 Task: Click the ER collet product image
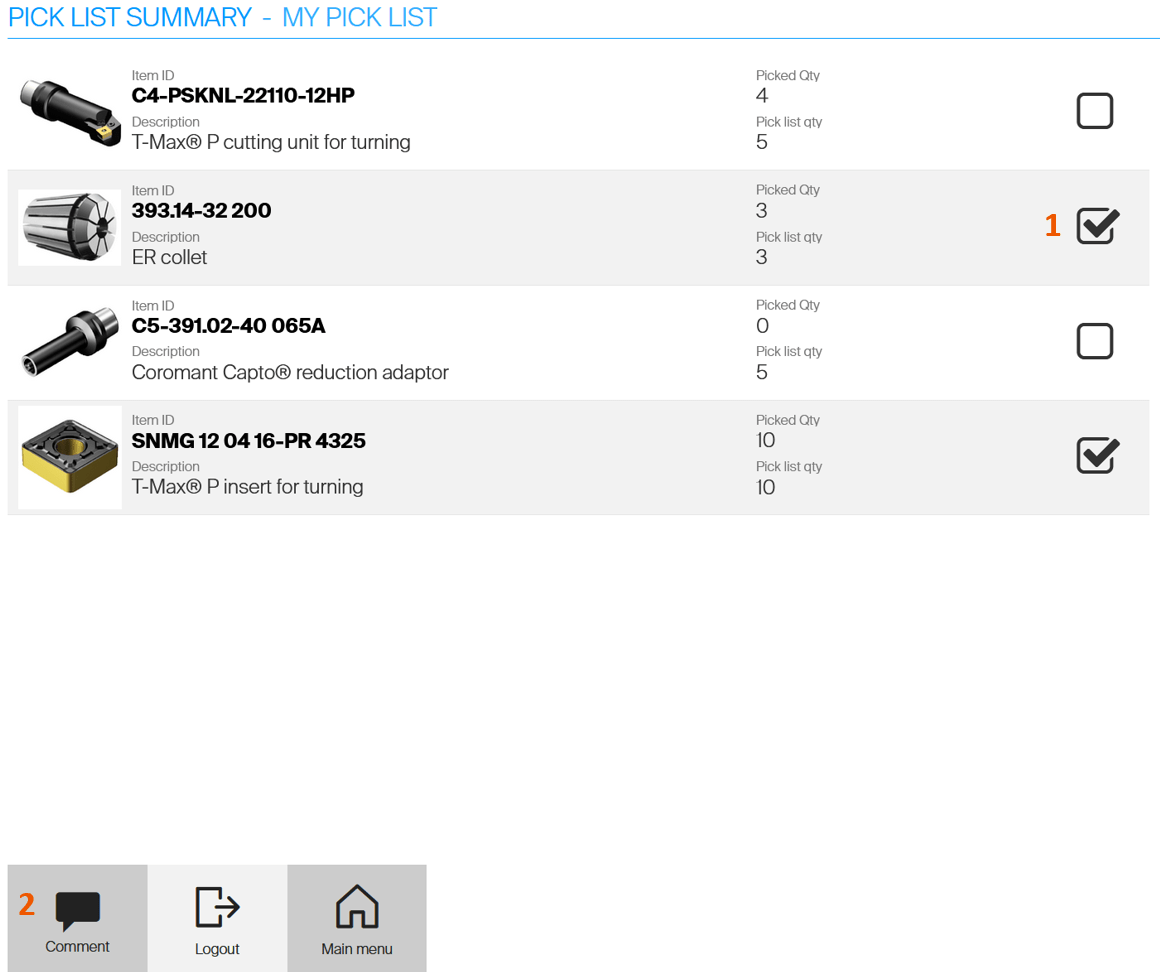(x=69, y=227)
